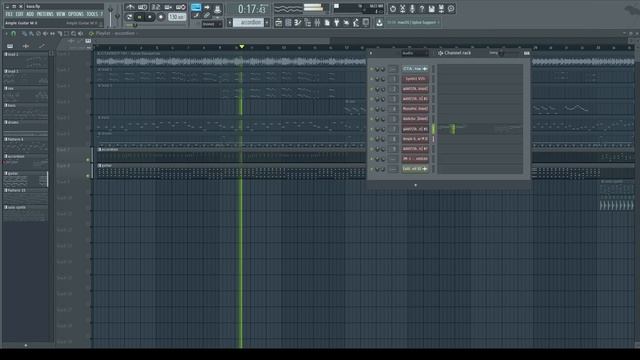Open the Channel rack options menu arrow
The width and height of the screenshot is (640, 360).
[371, 53]
